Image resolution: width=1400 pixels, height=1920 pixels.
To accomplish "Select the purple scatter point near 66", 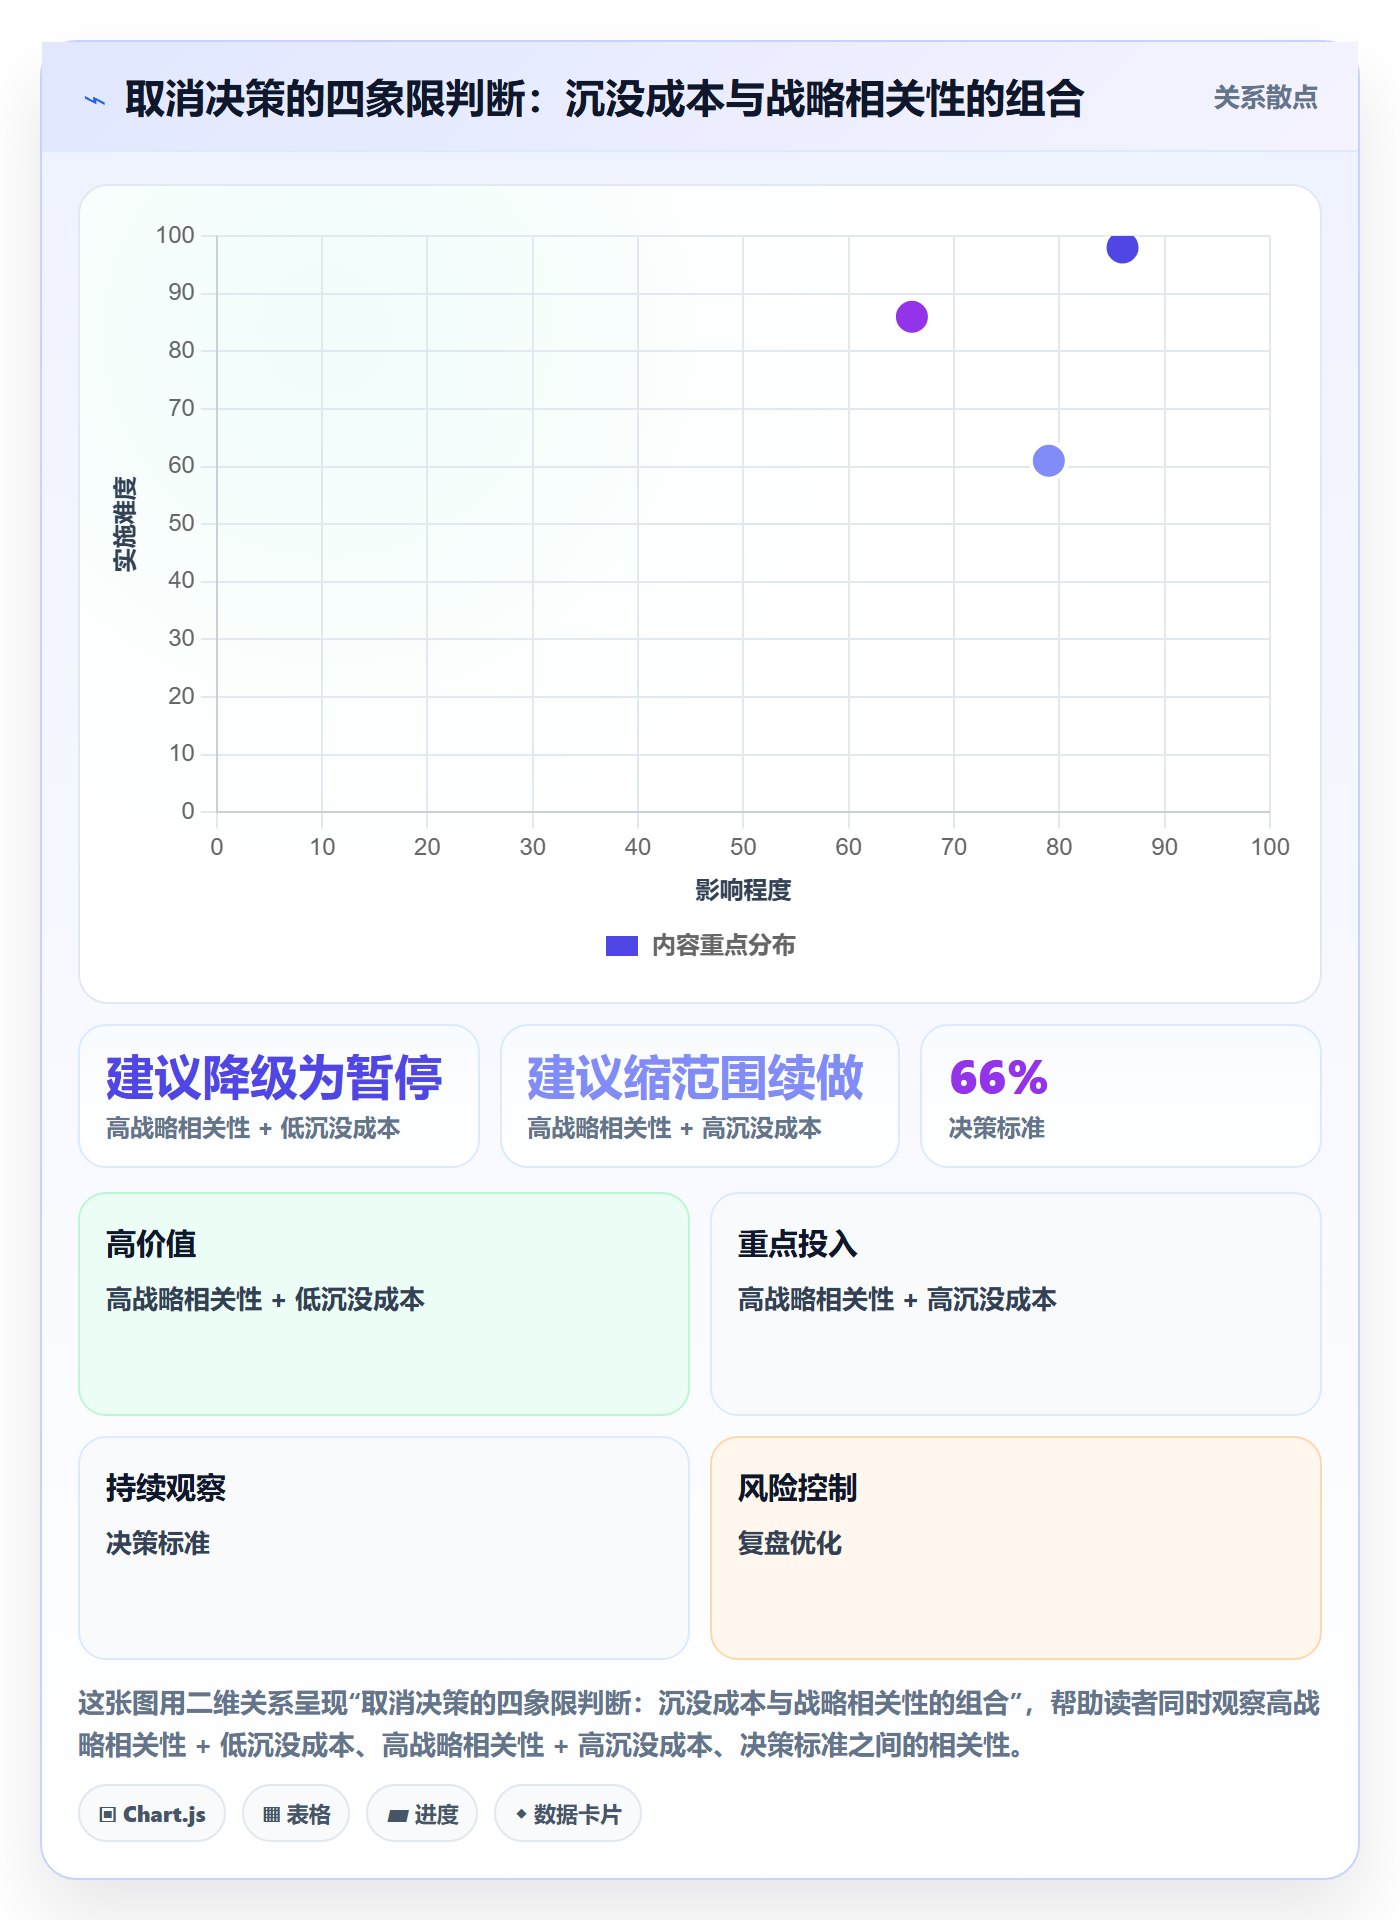I will (x=911, y=317).
